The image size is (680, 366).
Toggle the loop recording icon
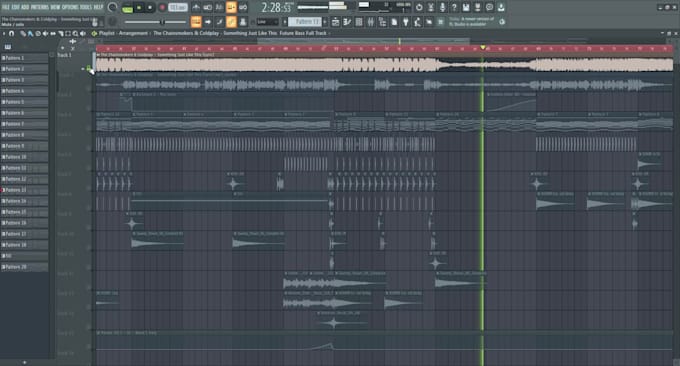[243, 7]
